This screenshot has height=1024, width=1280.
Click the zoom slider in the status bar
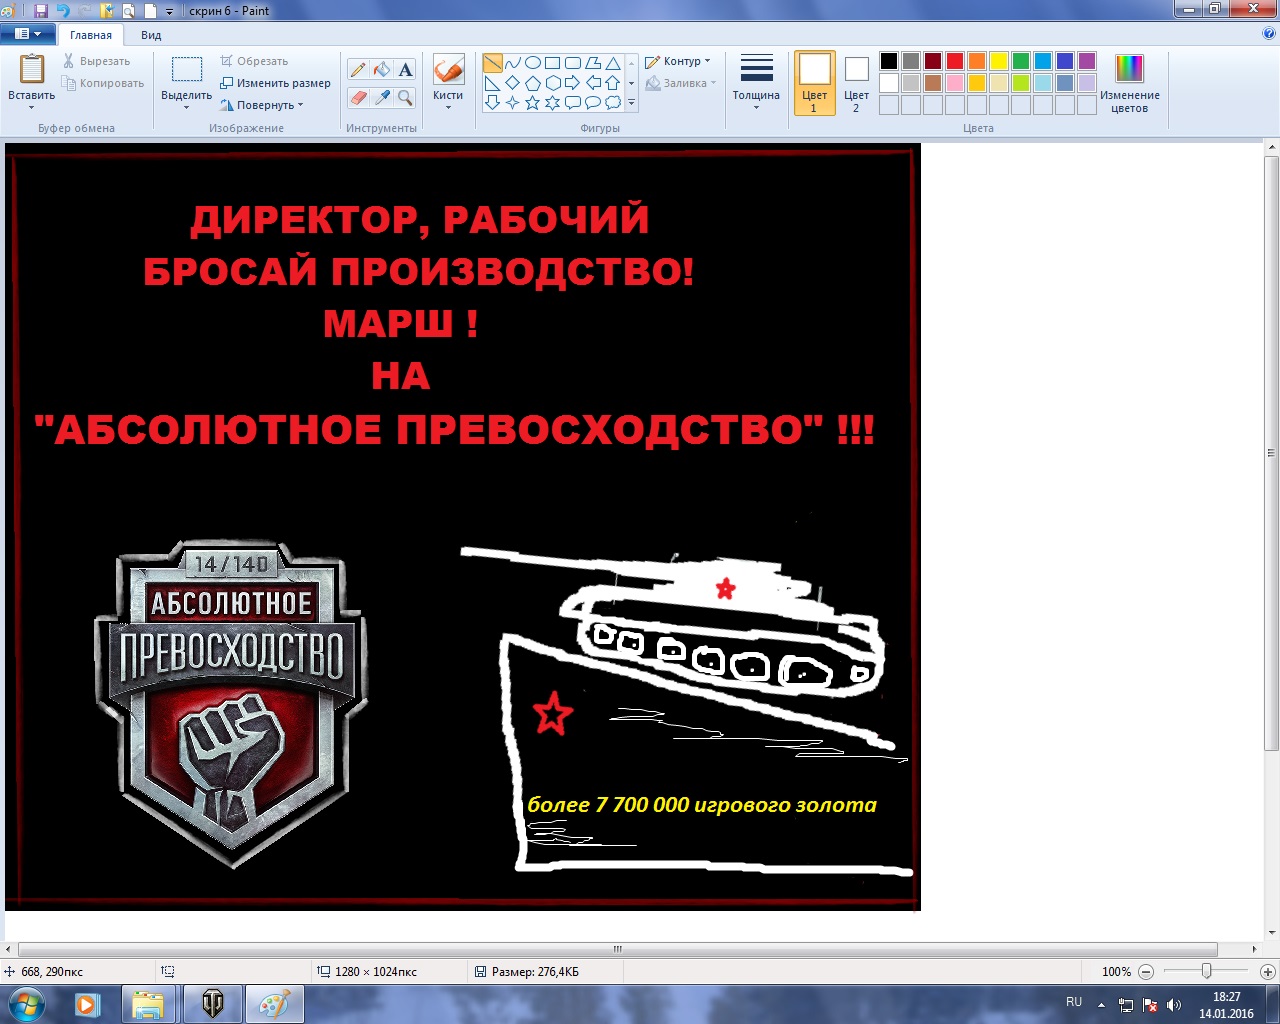1206,971
